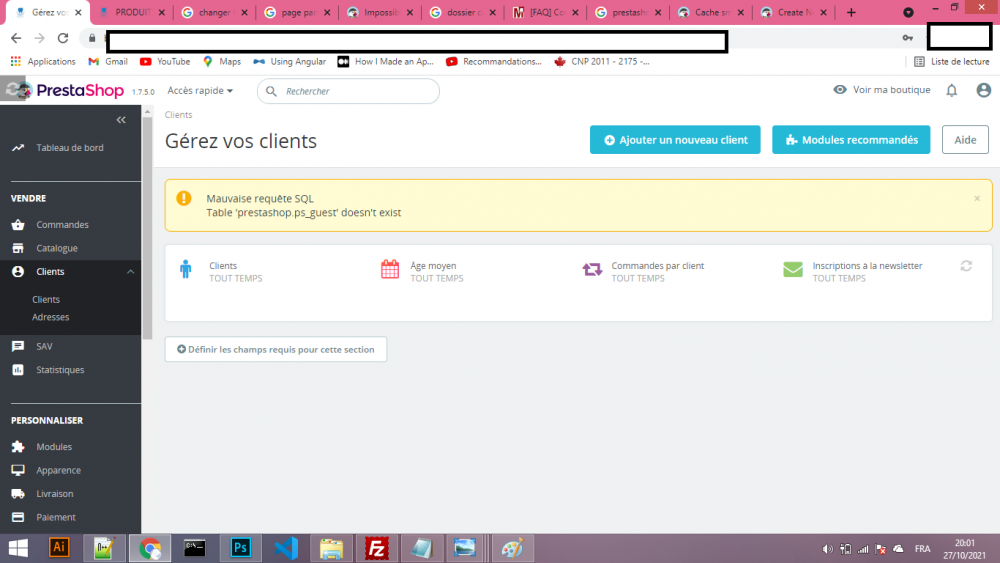The height and width of the screenshot is (563, 1000).
Task: Click the Commandes par client KPI icon
Action: [592, 269]
